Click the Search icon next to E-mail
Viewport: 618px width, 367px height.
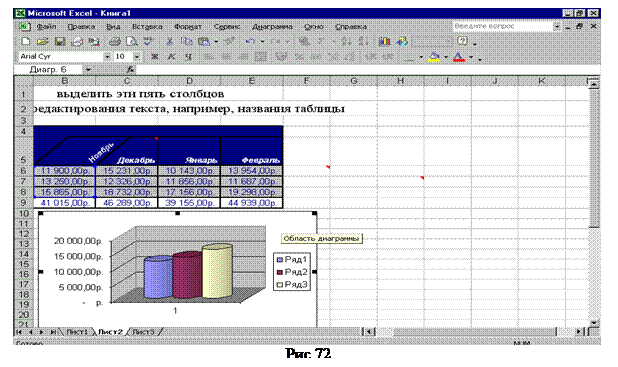(x=94, y=41)
